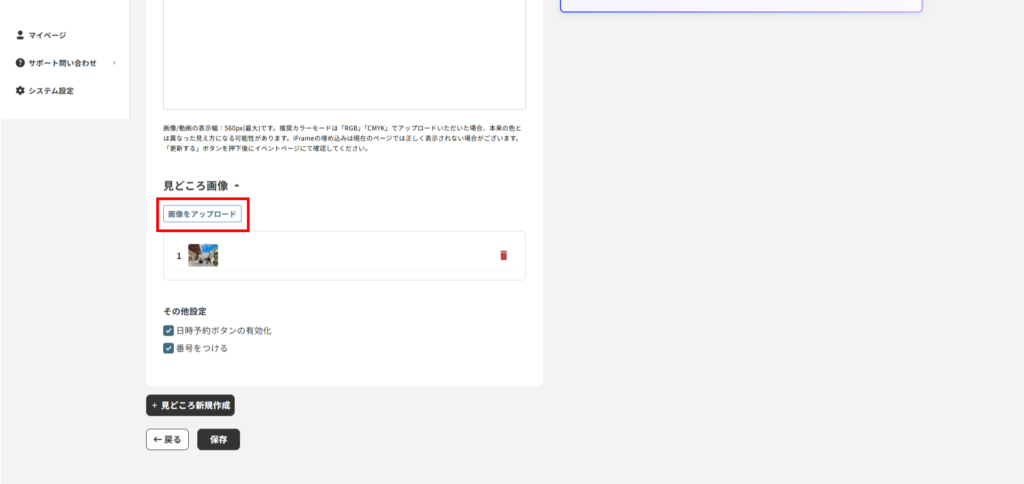
Task: Collapse the 見どころ画像 section caret
Action: [237, 186]
